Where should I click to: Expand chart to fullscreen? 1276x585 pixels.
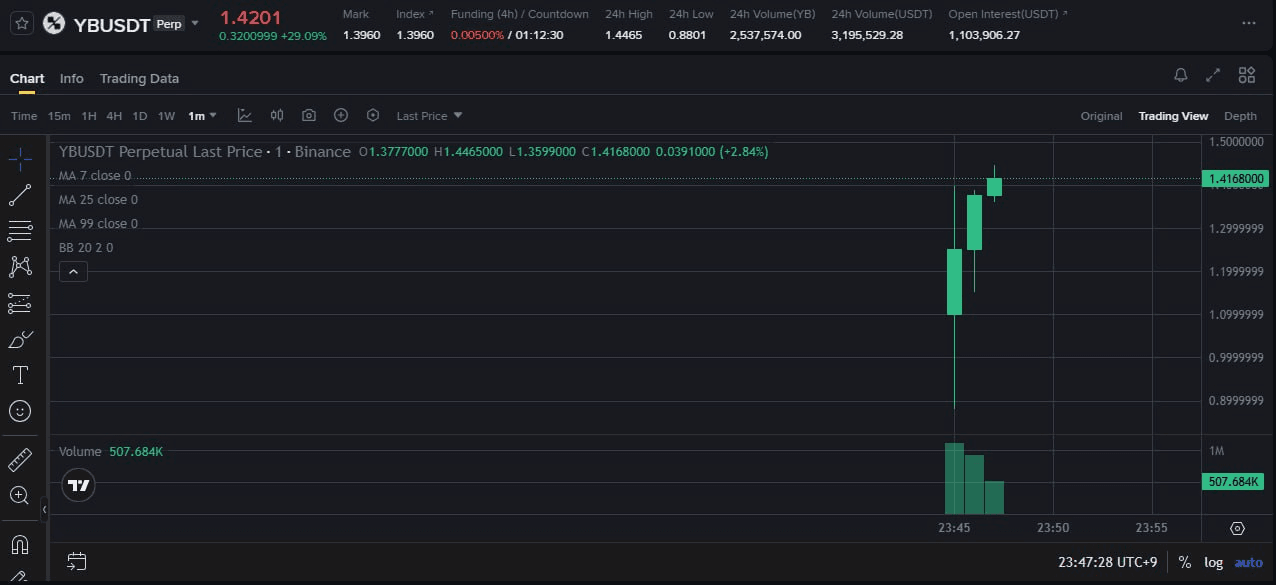[x=1213, y=76]
